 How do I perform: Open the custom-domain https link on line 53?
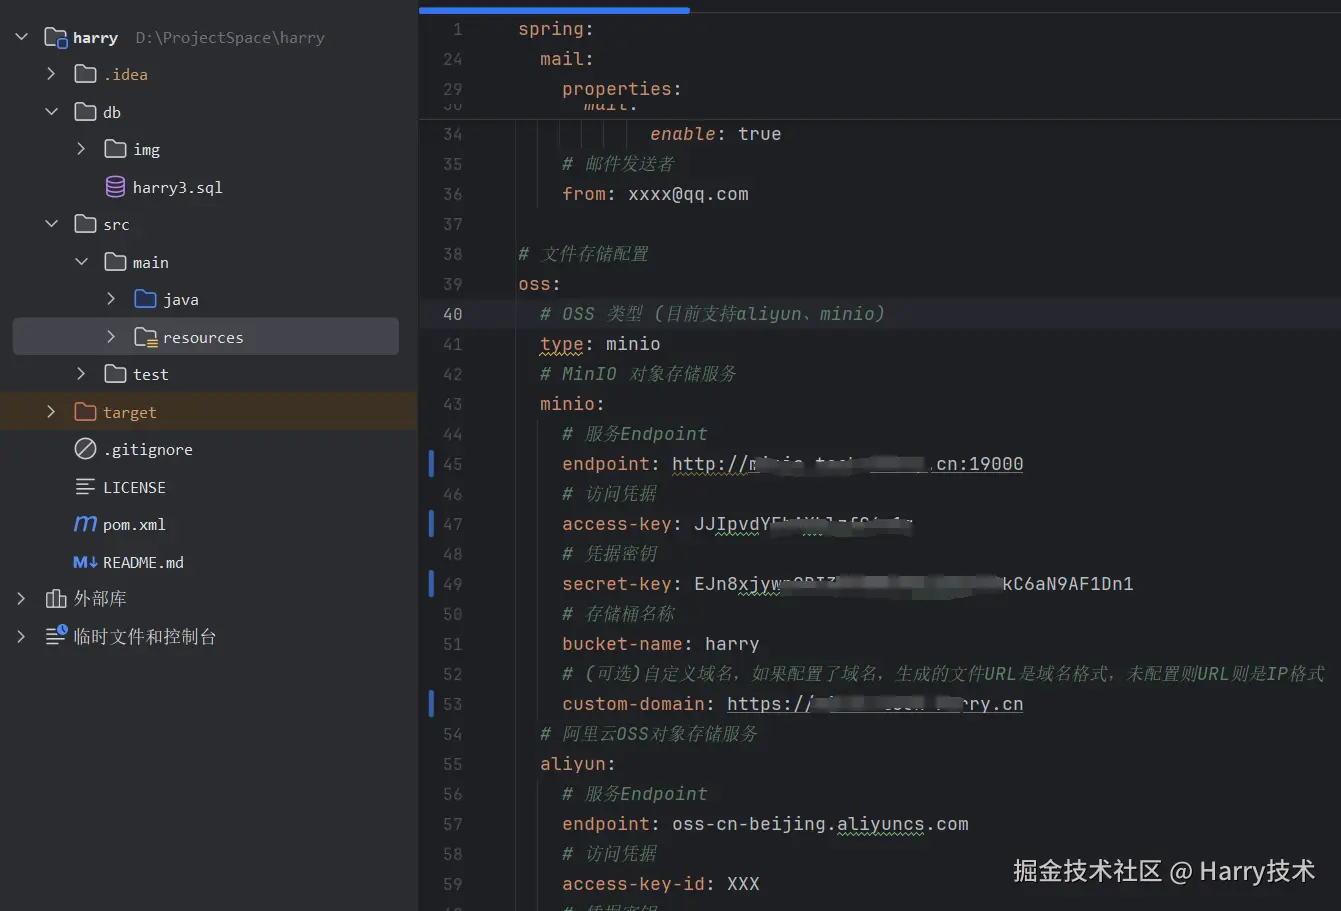[875, 704]
